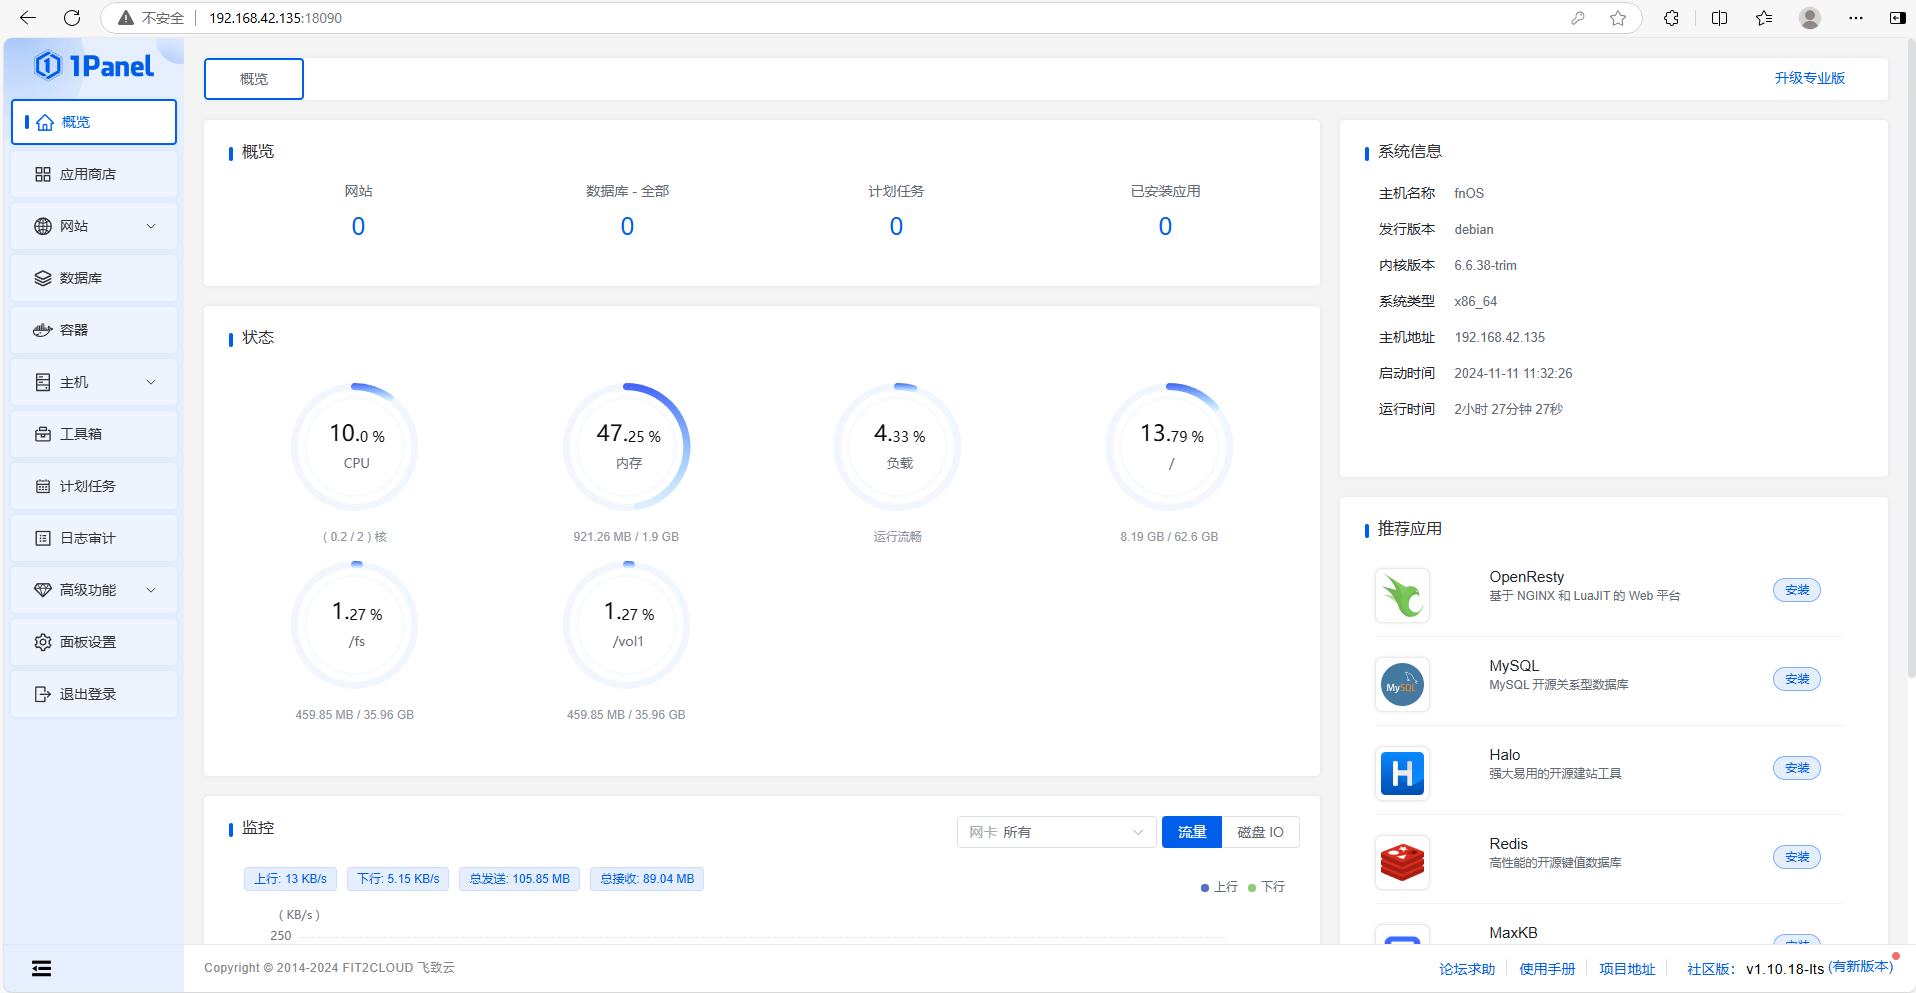Install OpenResty with 安装 button
The width and height of the screenshot is (1916, 993).
1797,590
